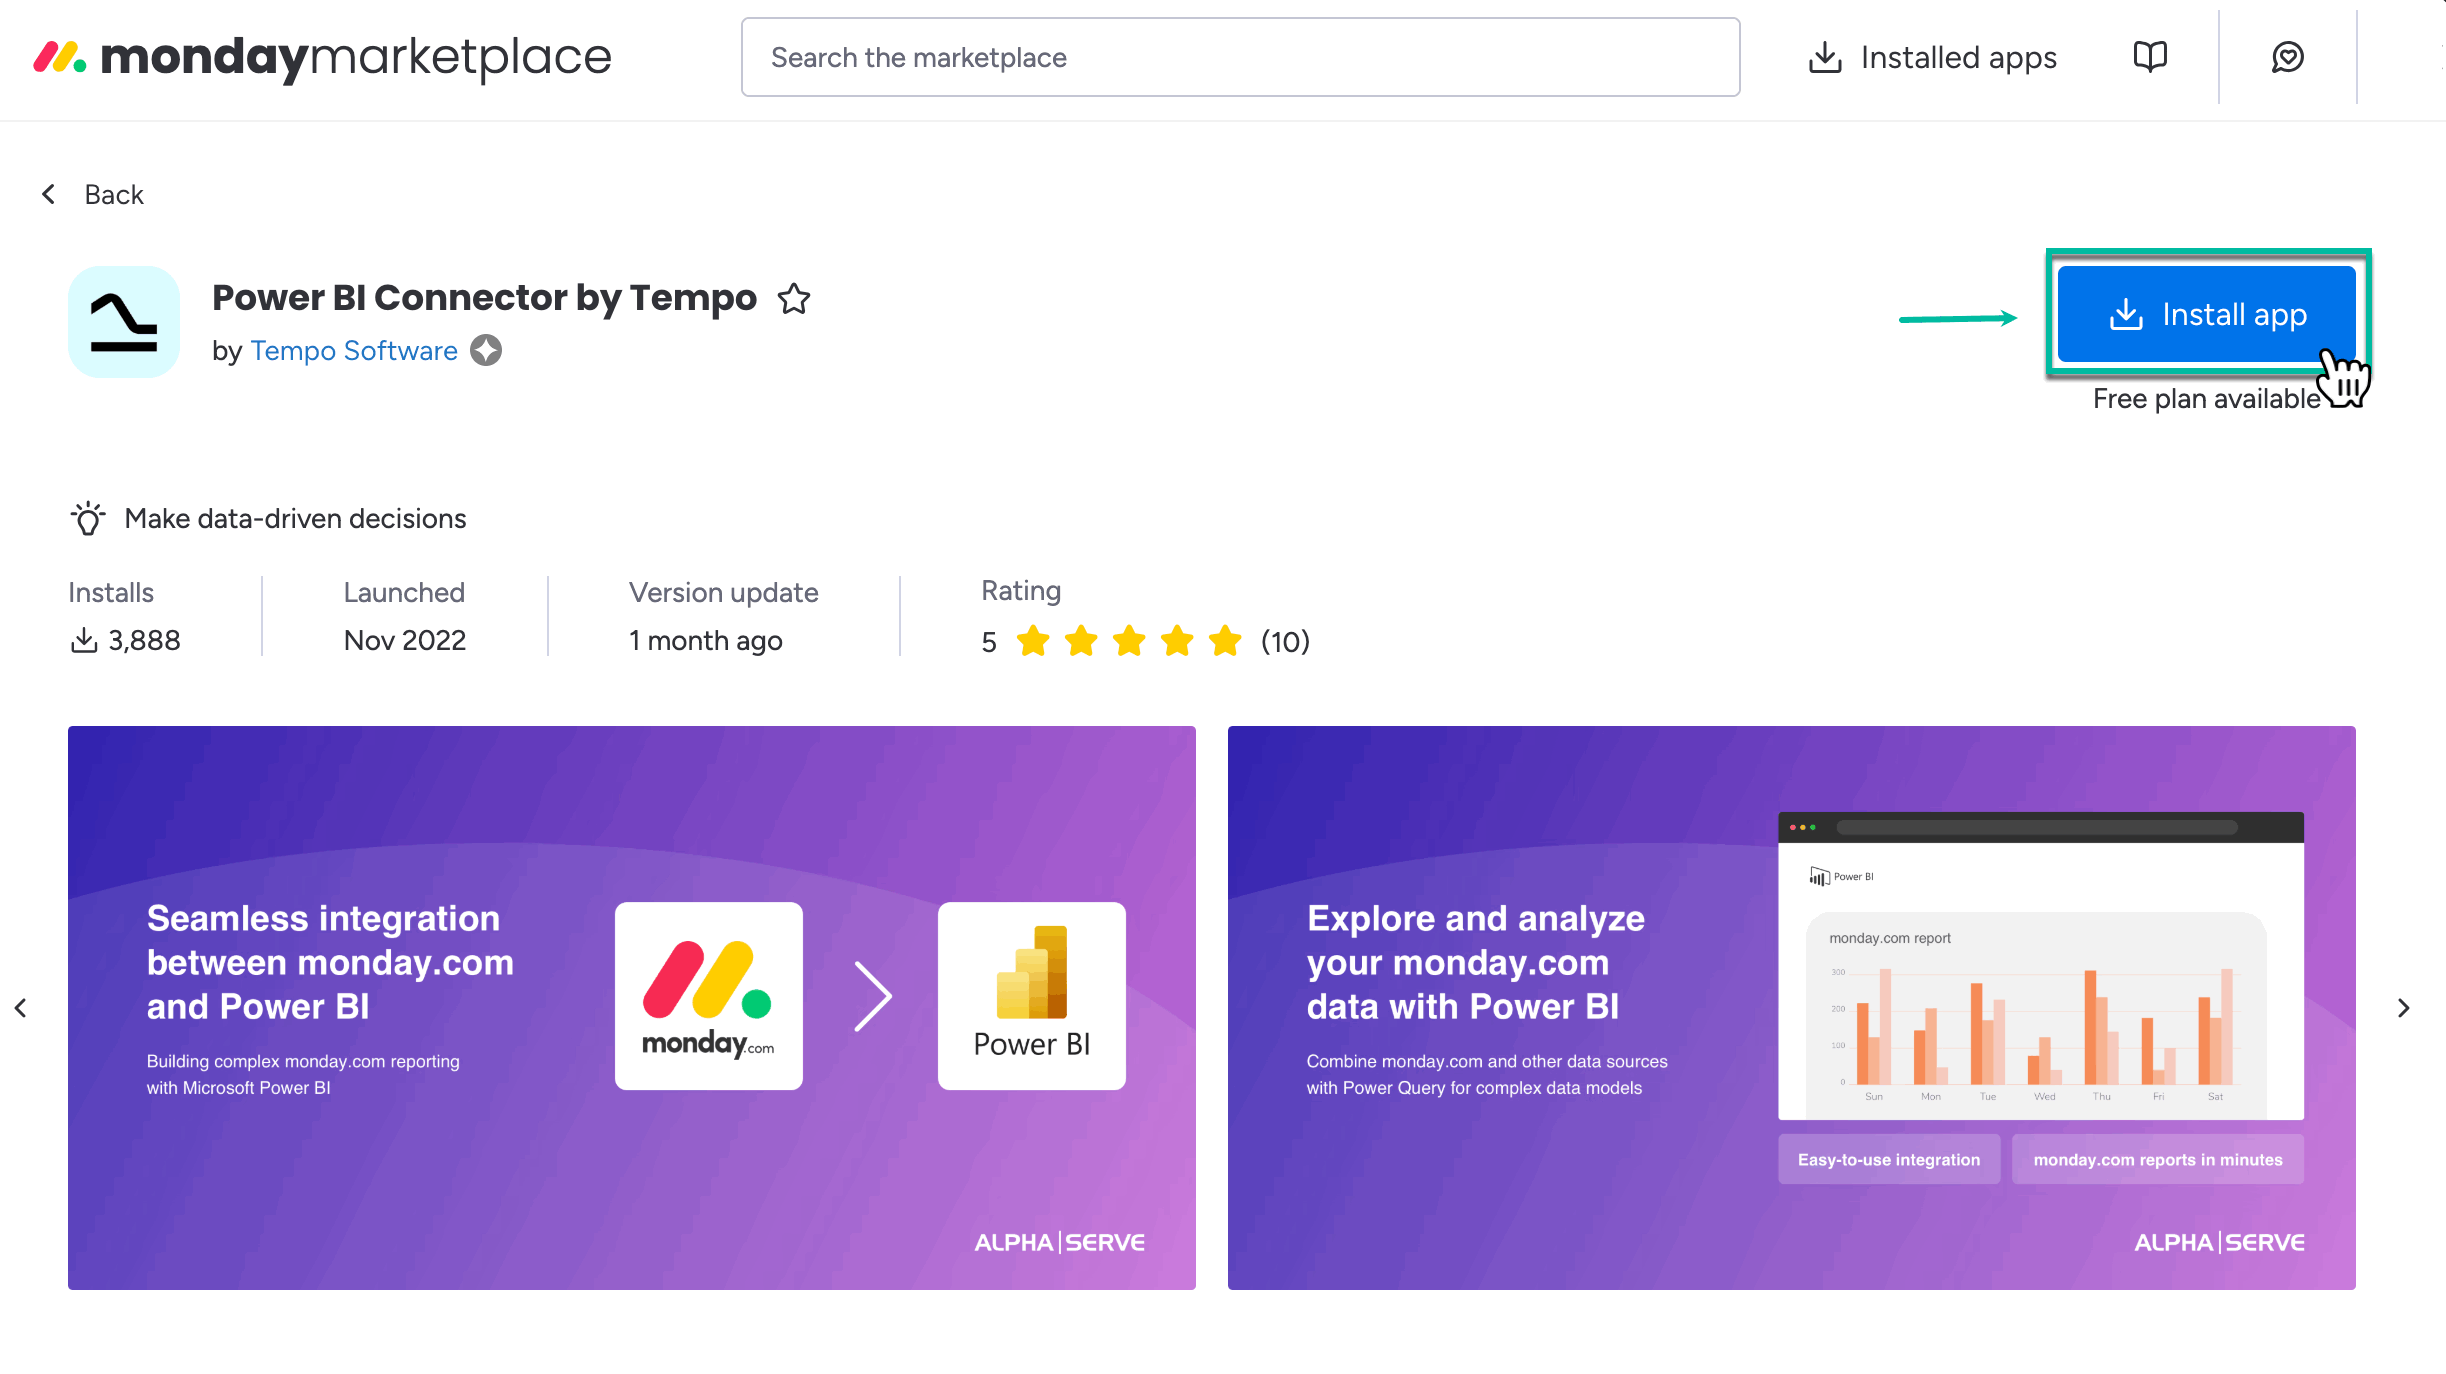Click the Power BI Connector app icon
Image resolution: width=2446 pixels, height=1374 pixels.
[x=124, y=322]
